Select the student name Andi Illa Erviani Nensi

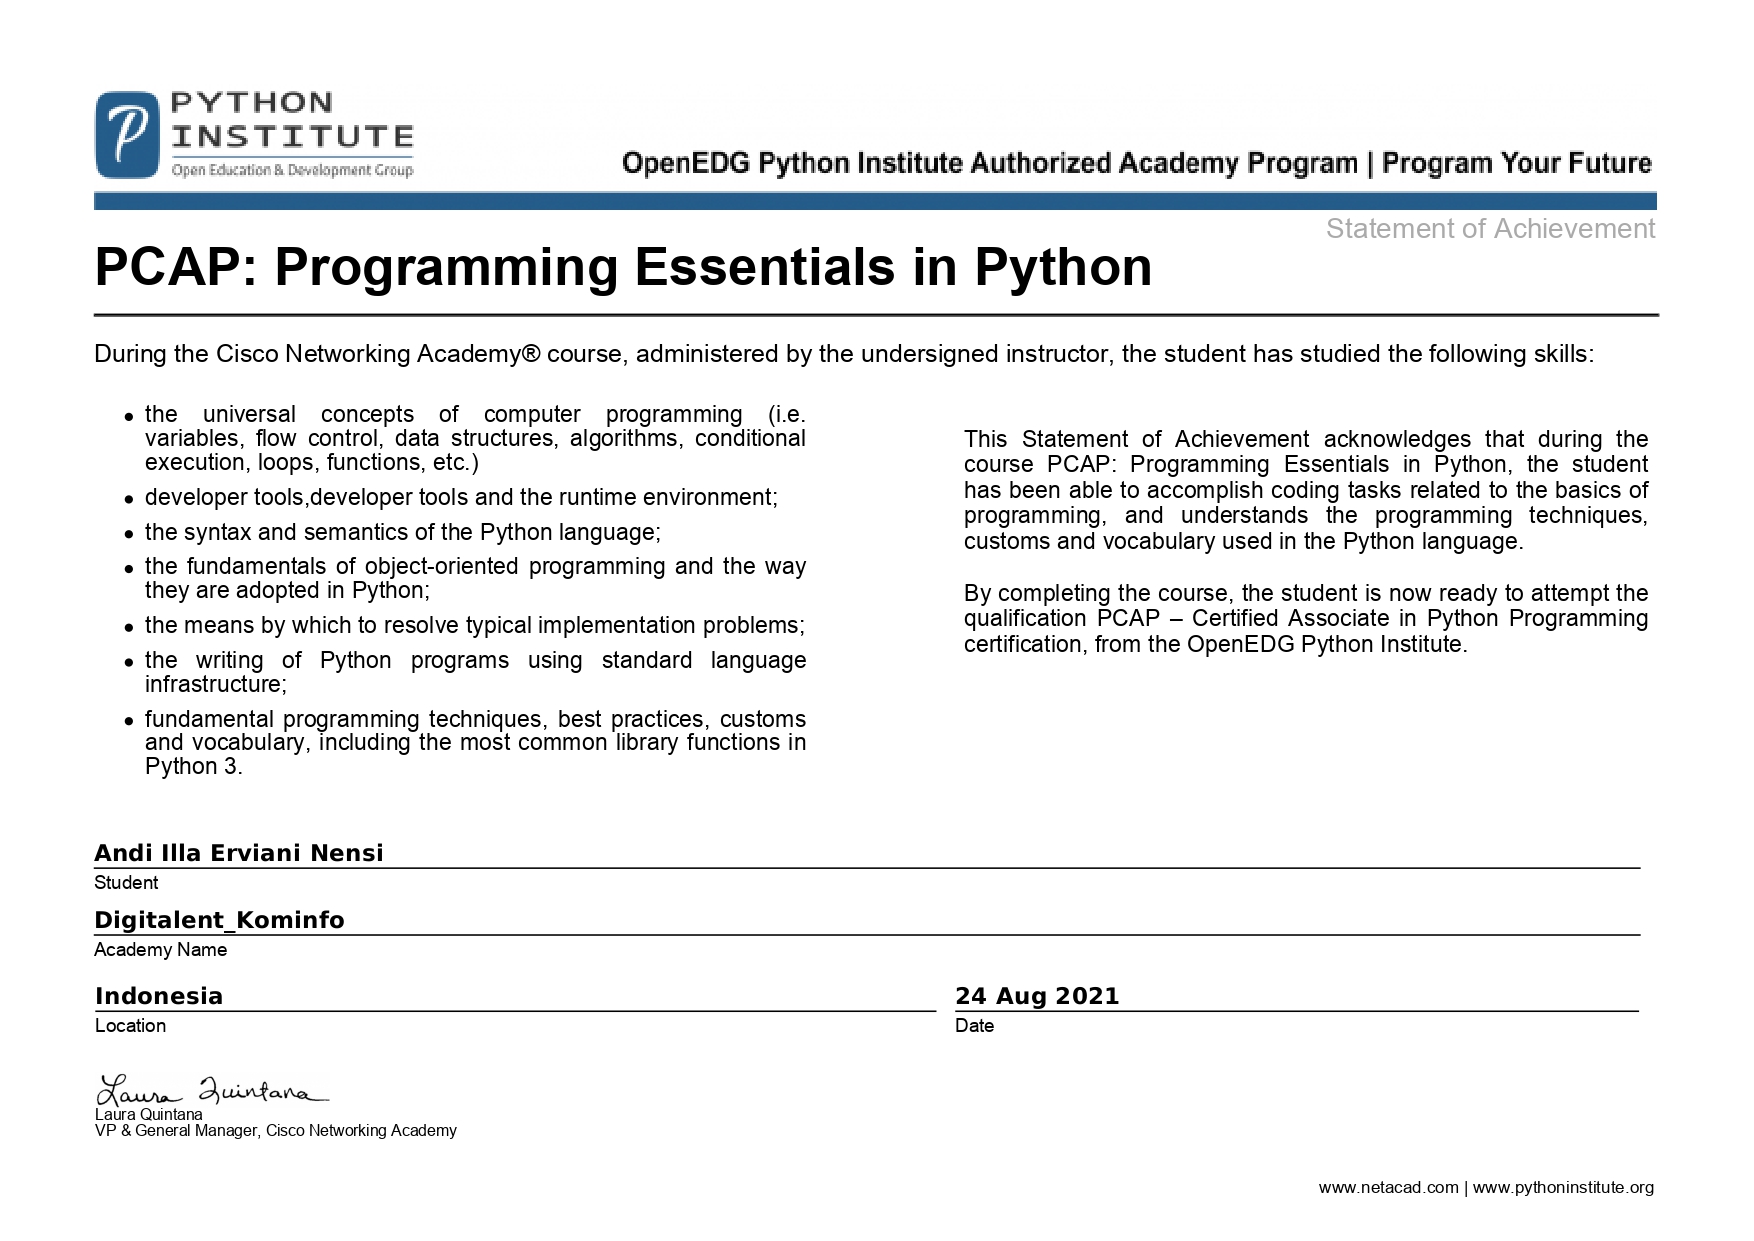239,853
